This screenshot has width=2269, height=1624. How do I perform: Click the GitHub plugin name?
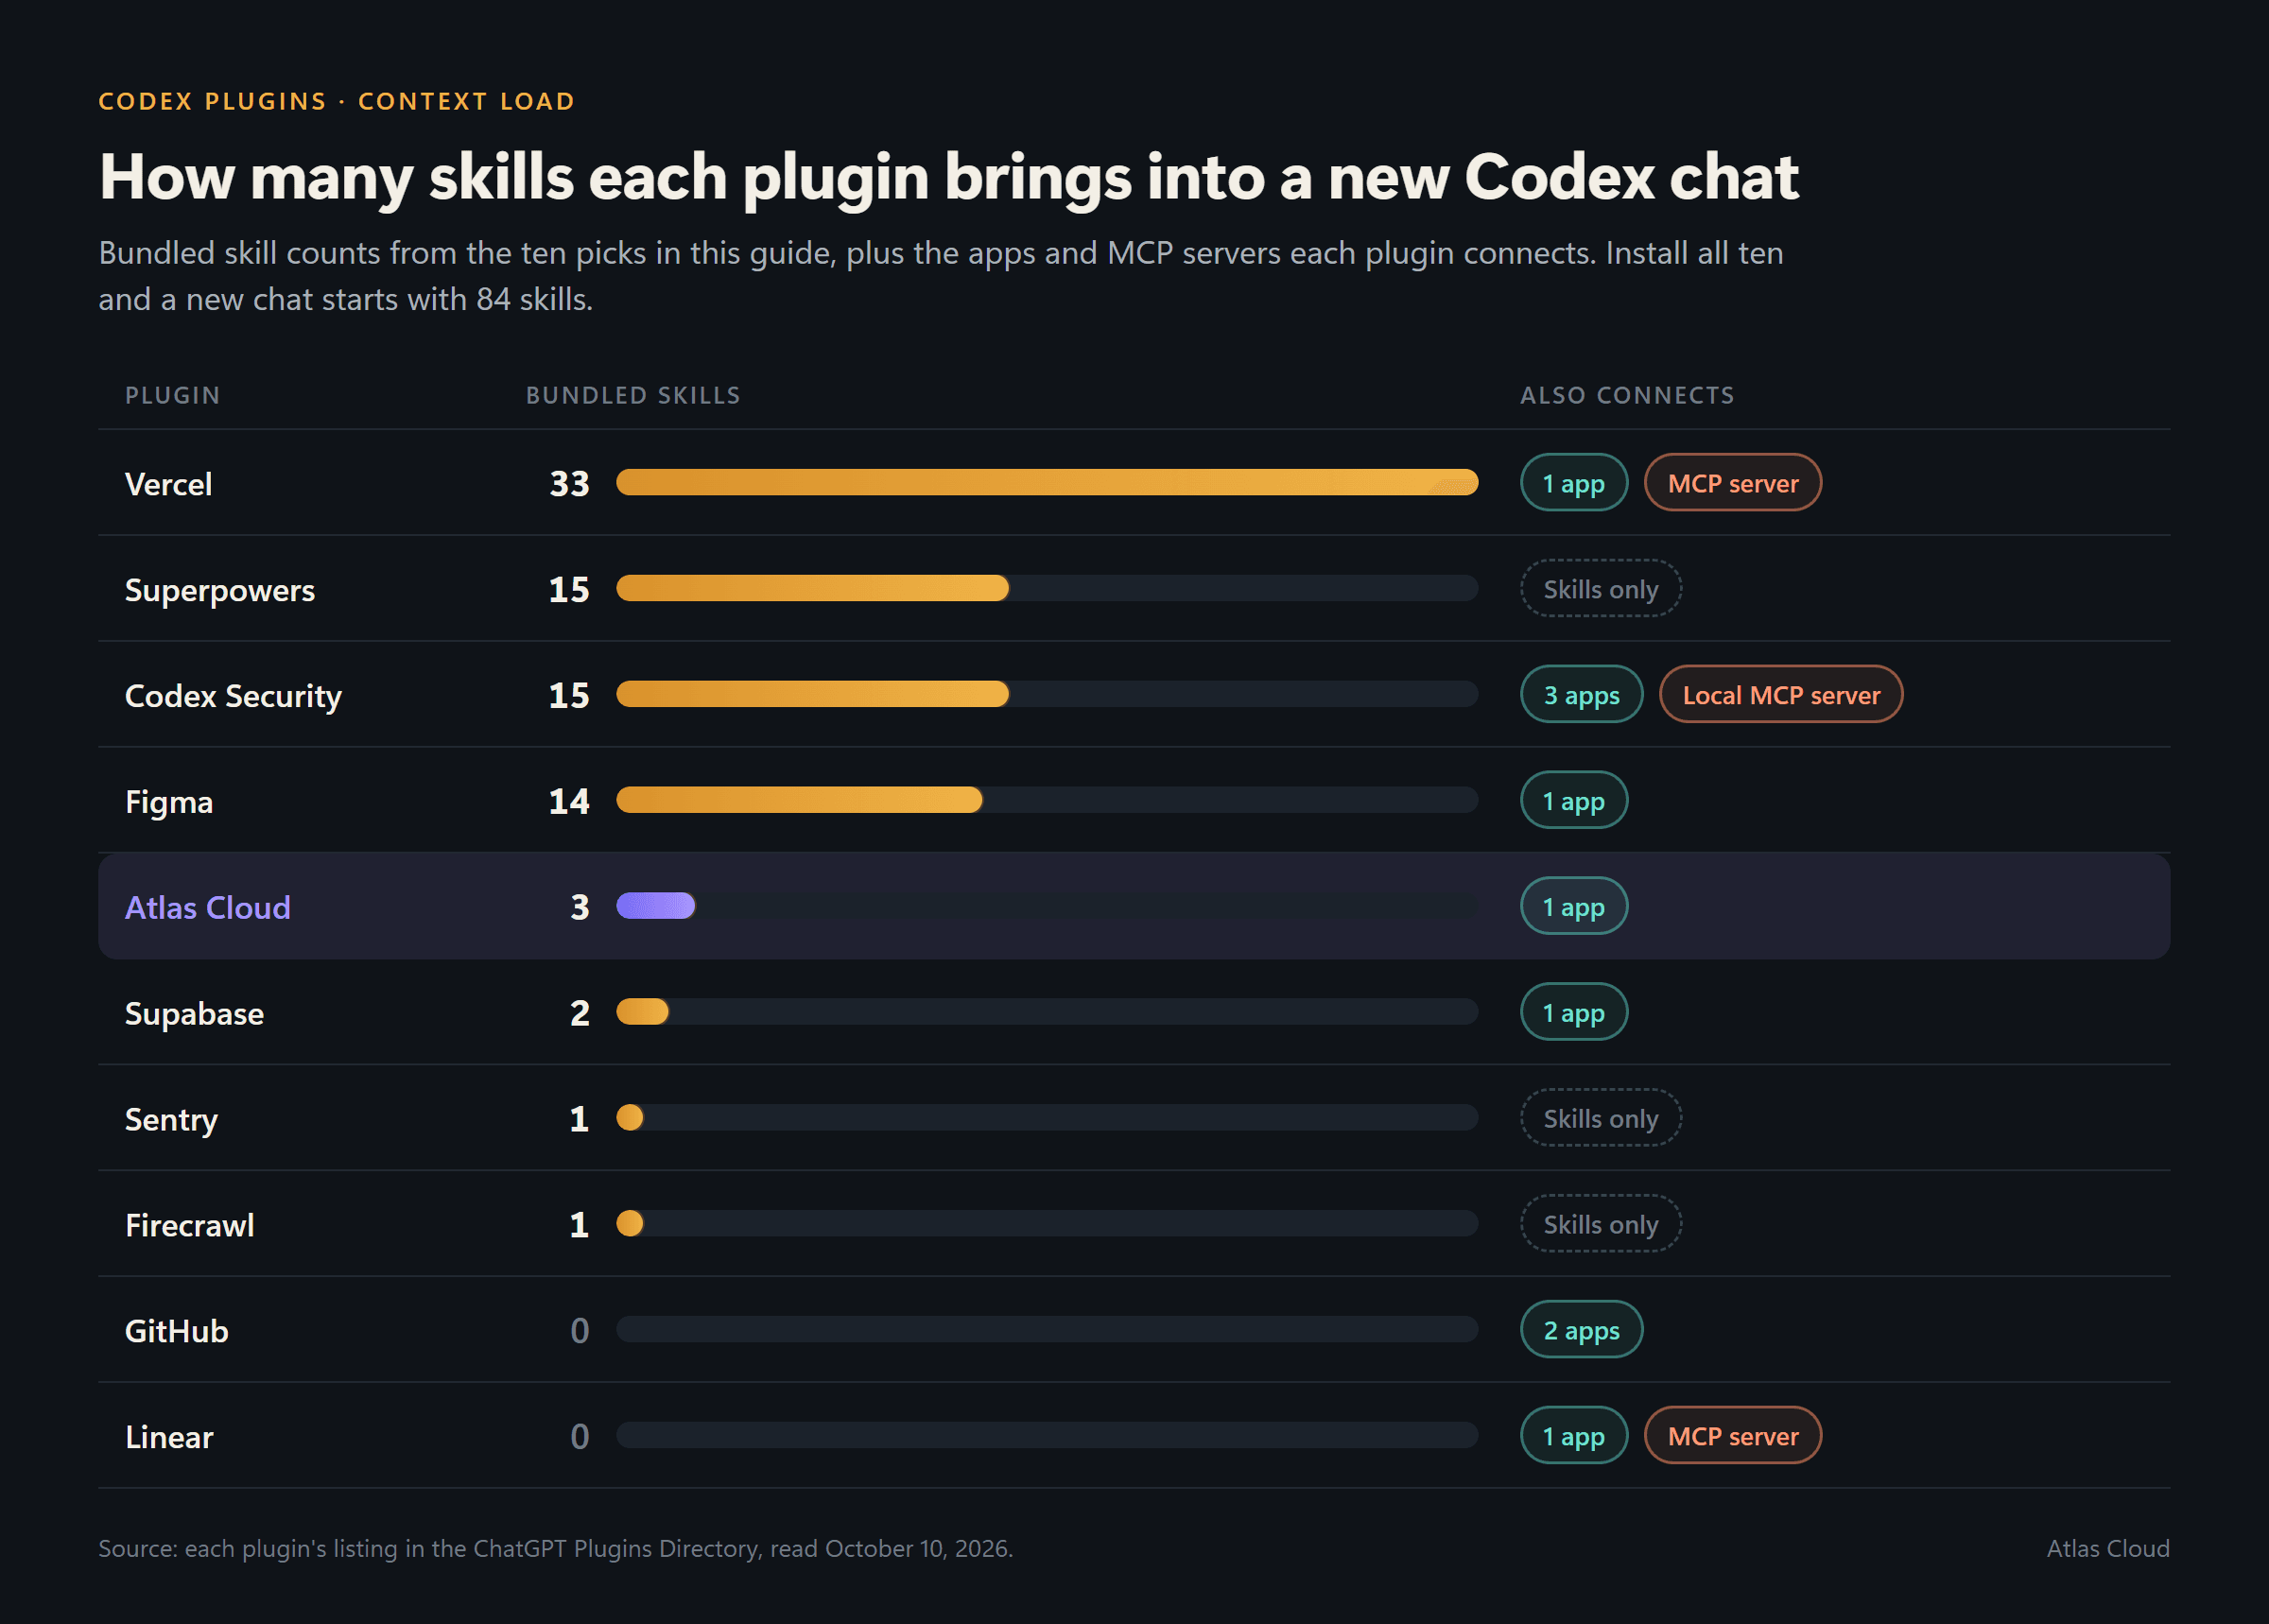(x=177, y=1331)
